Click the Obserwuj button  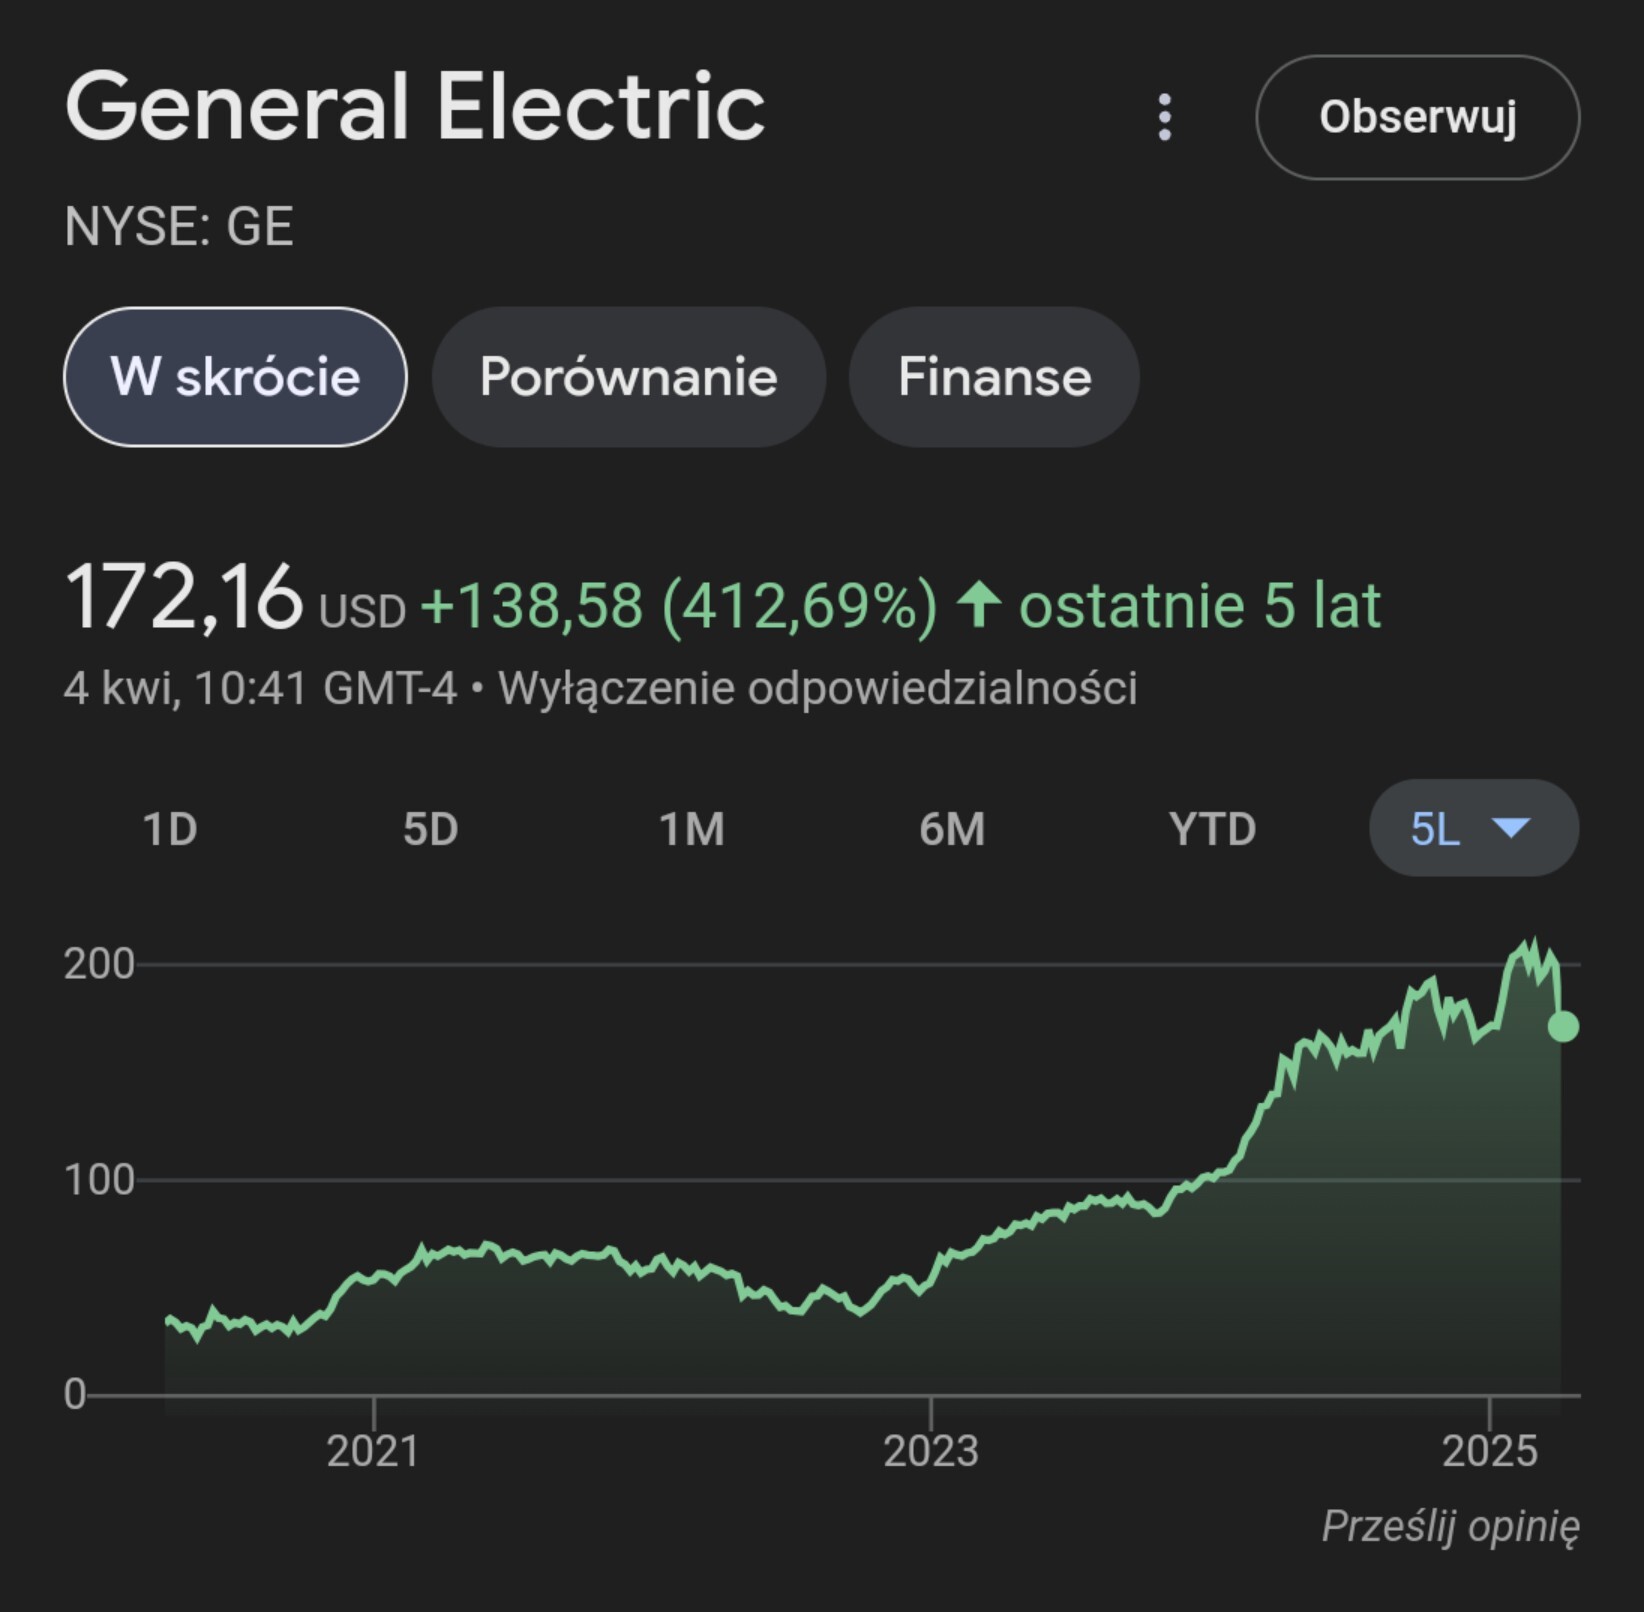point(1417,117)
